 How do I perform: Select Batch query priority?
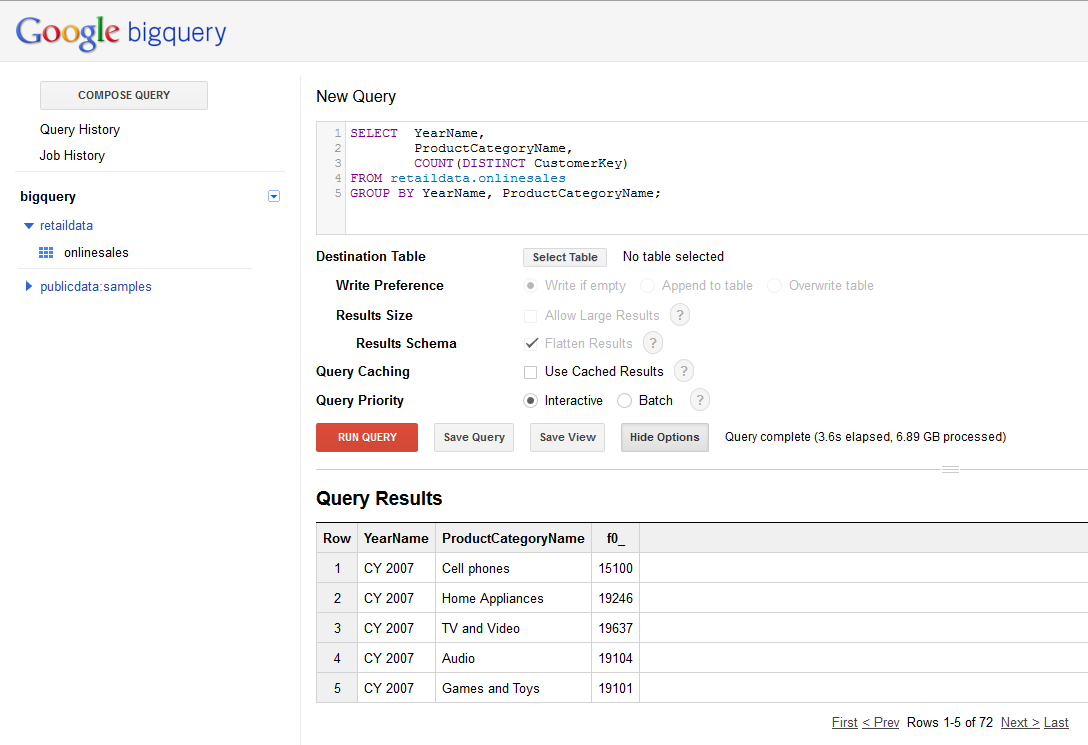coord(624,400)
